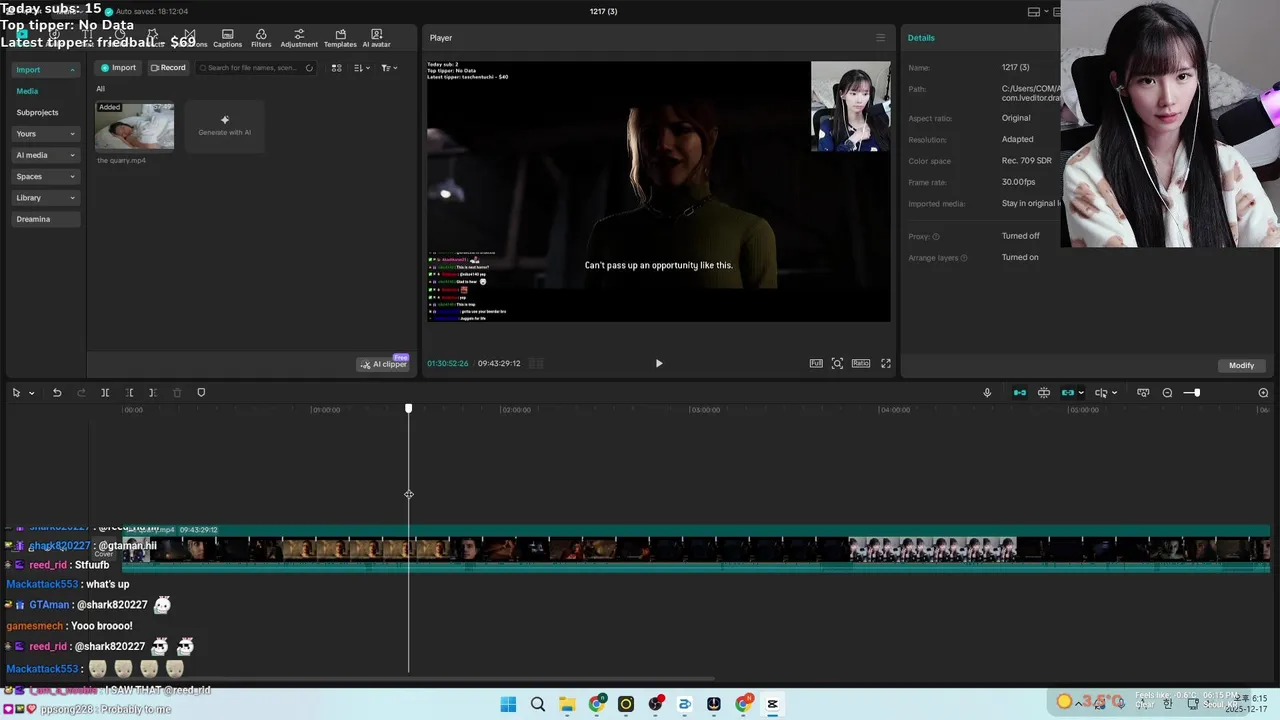The width and height of the screenshot is (1280, 720).
Task: Expand the Spaces section
Action: [x=45, y=176]
